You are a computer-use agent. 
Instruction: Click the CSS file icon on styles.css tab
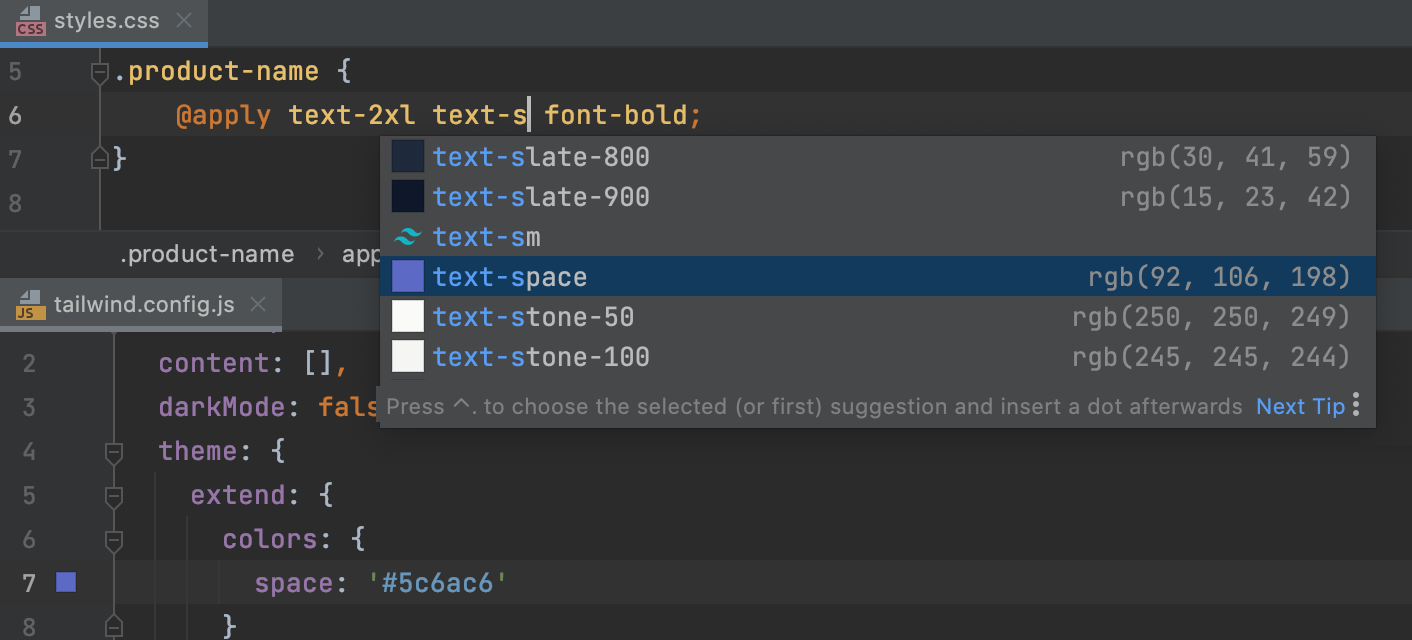point(30,19)
